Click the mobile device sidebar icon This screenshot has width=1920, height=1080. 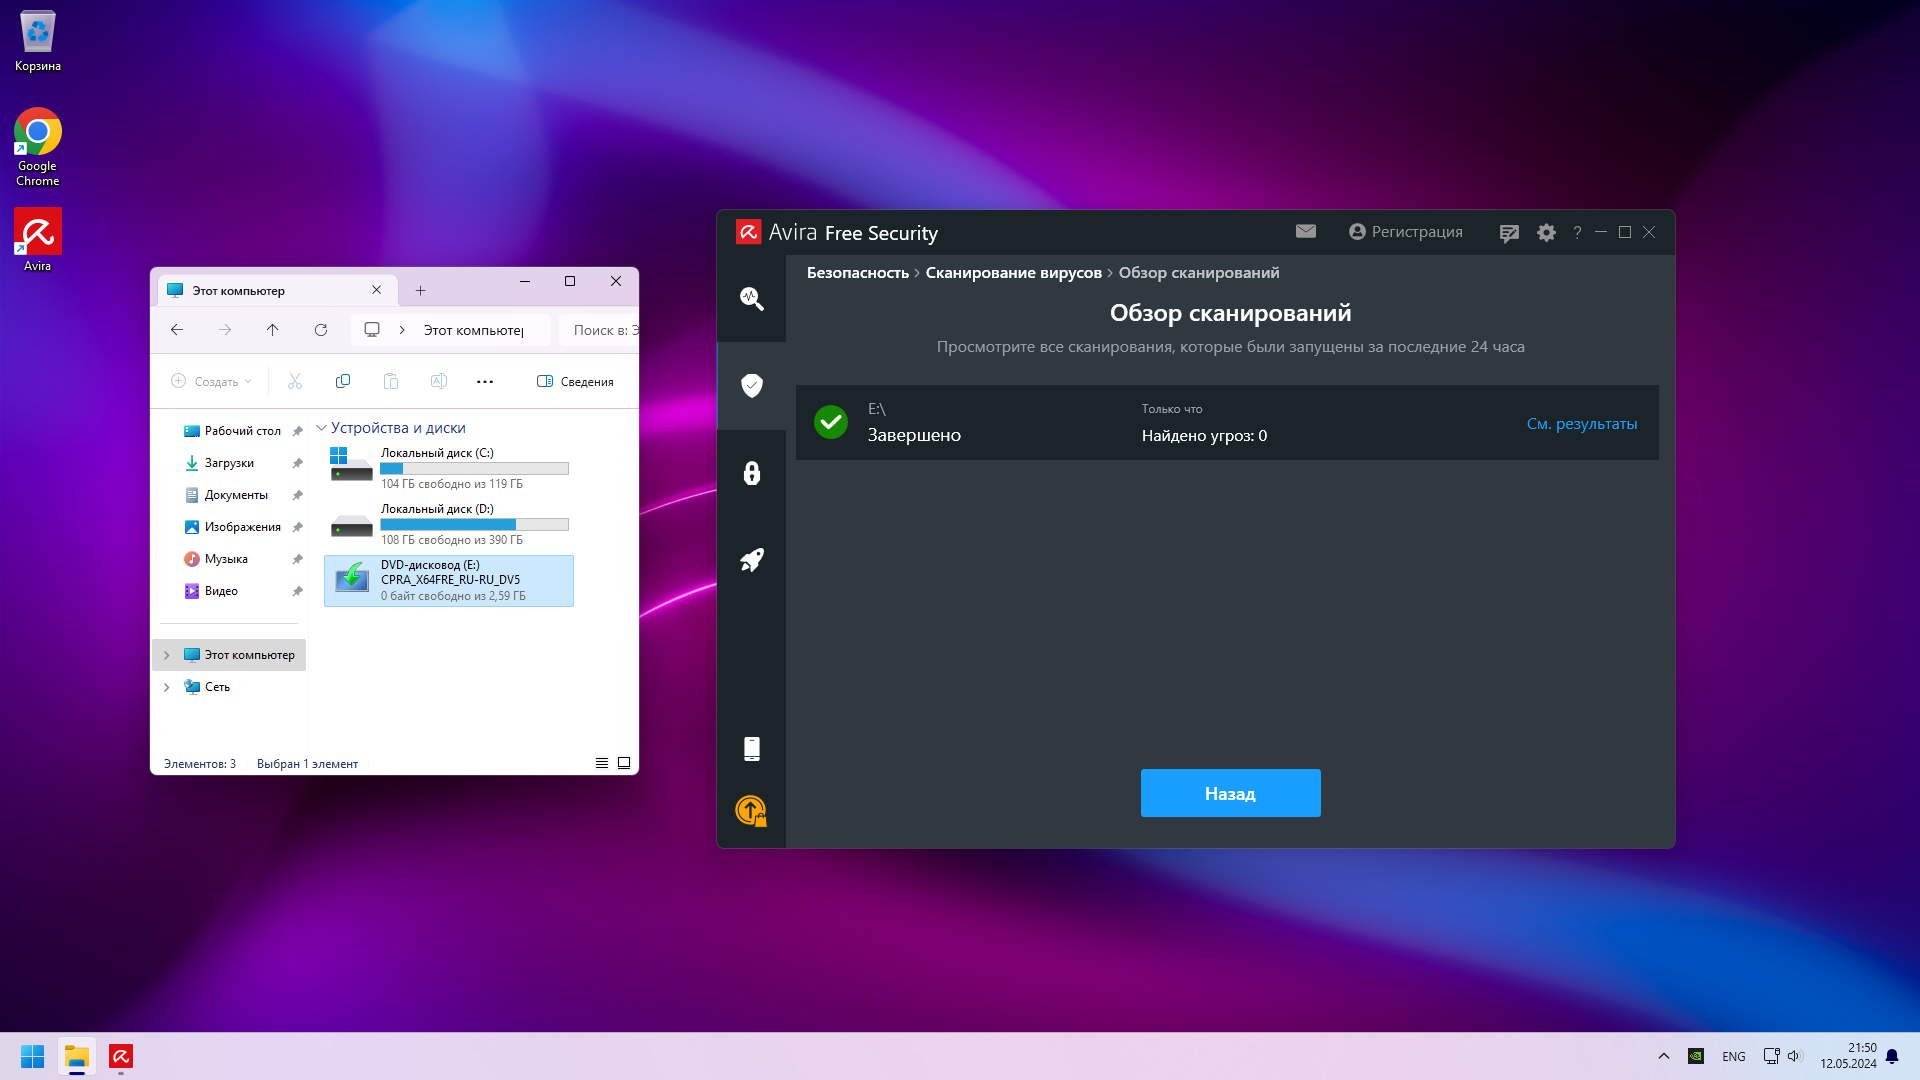[752, 749]
